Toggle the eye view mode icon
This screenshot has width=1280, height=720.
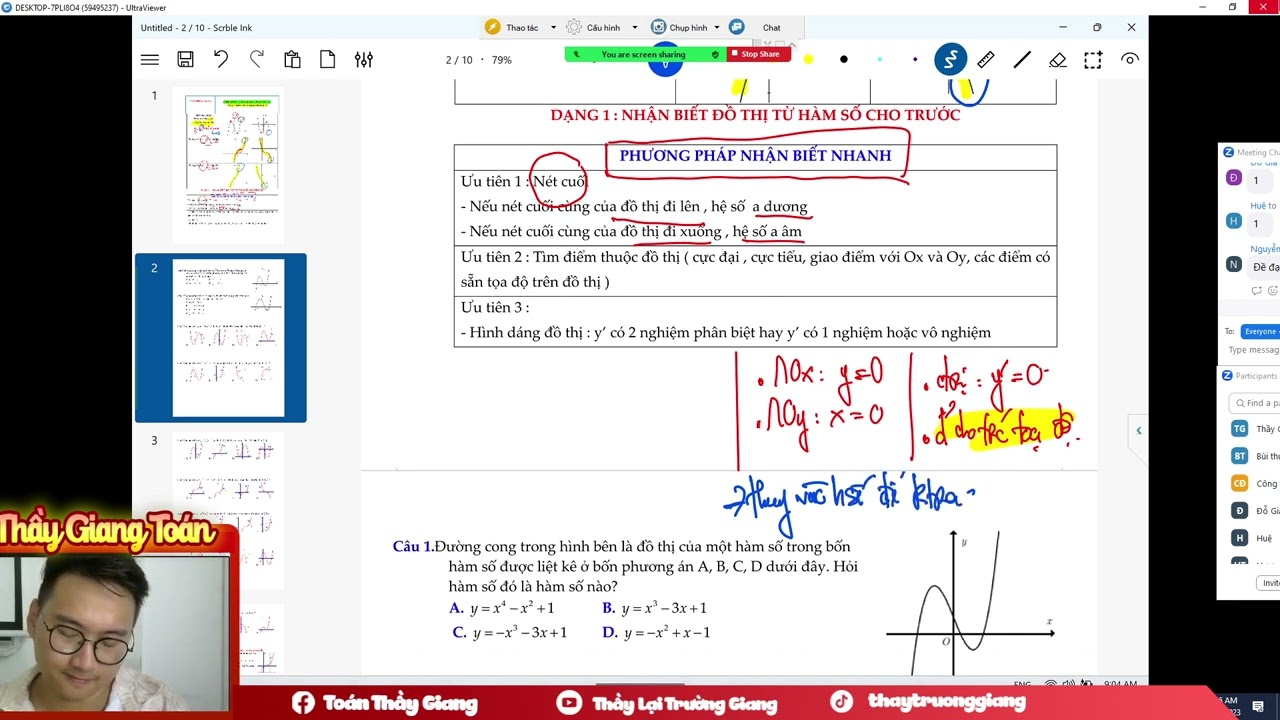pos(1130,60)
